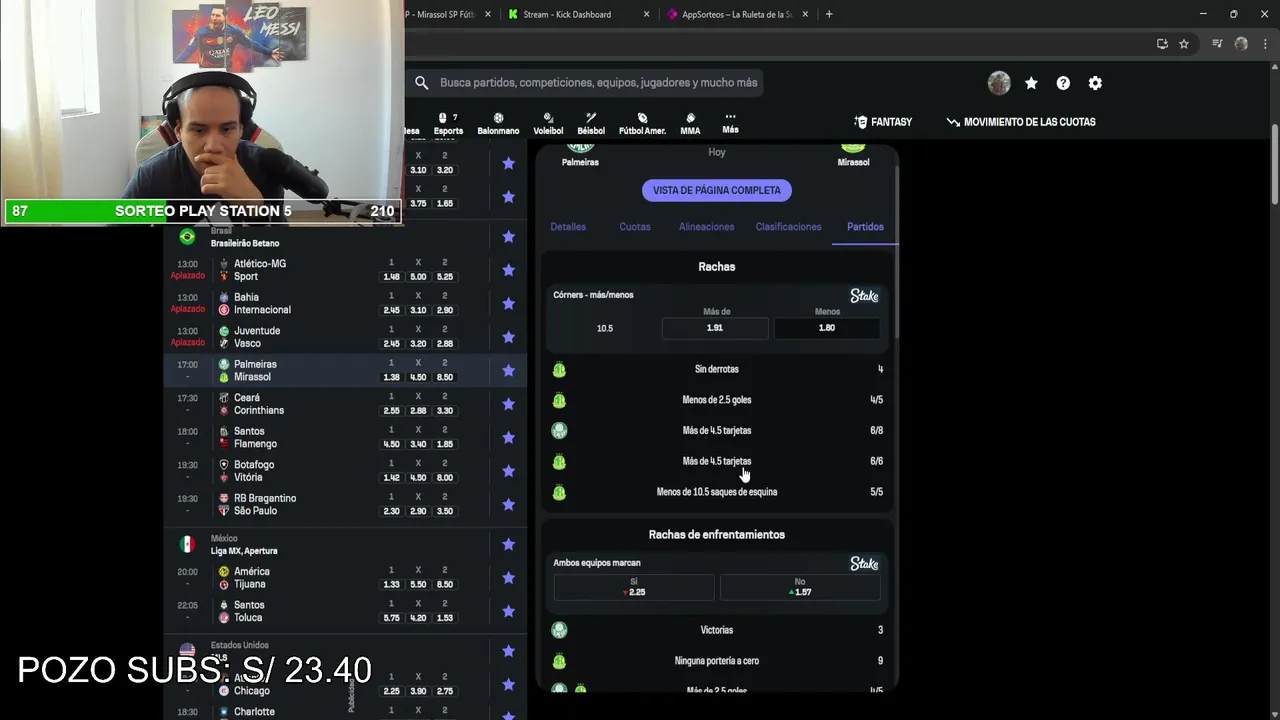Open the Detalles tab
This screenshot has height=720, width=1280.
[568, 227]
